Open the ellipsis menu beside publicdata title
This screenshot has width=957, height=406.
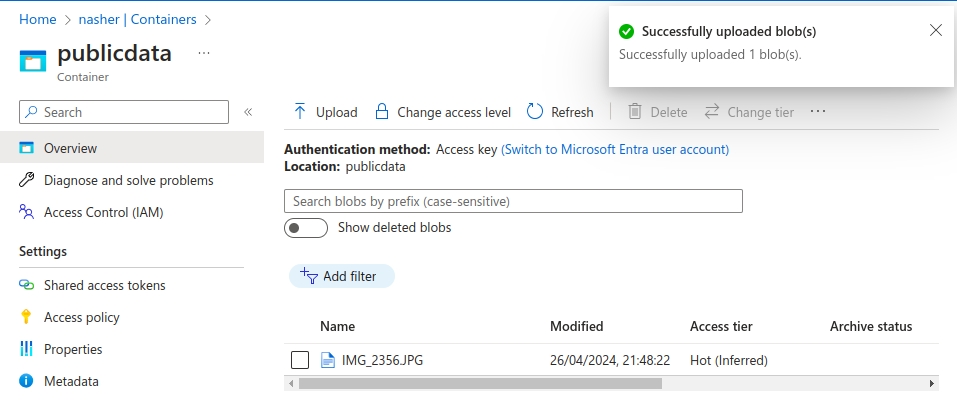204,53
